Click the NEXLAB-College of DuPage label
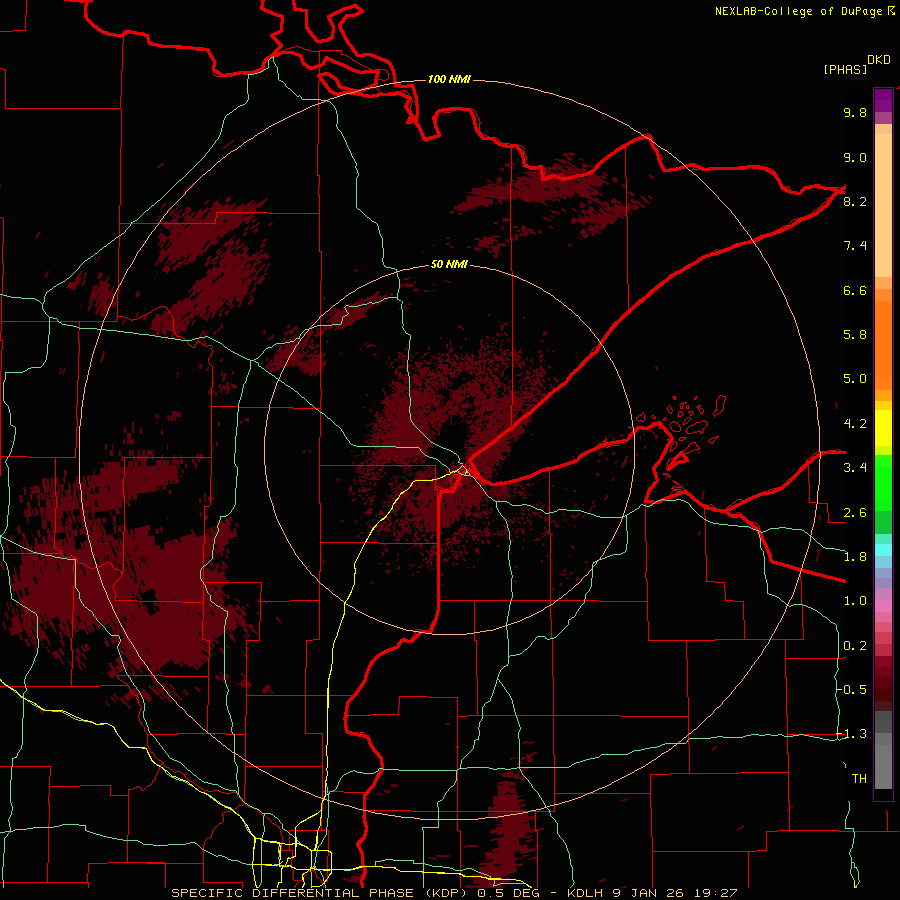Screen dimensions: 900x900 pyautogui.click(x=798, y=11)
